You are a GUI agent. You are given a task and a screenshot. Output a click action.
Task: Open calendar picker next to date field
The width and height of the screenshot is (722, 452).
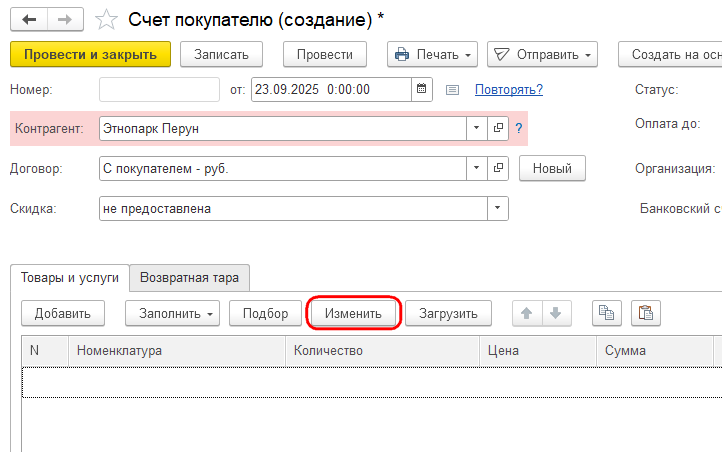(421, 89)
